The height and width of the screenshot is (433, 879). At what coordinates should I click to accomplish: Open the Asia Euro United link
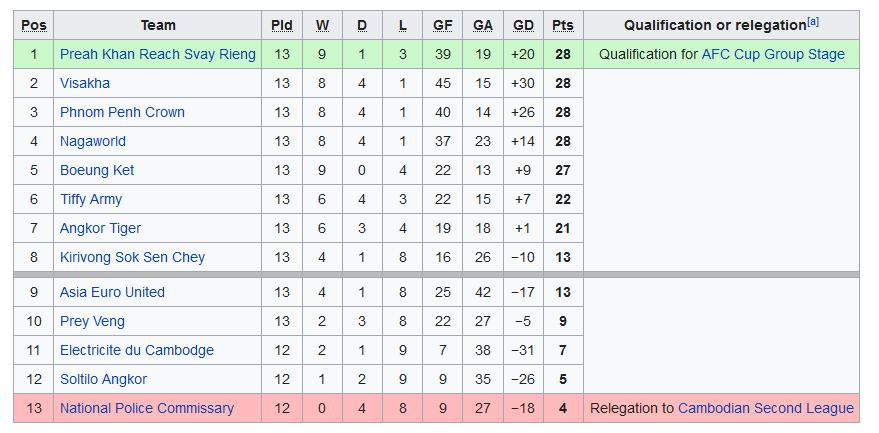(112, 292)
